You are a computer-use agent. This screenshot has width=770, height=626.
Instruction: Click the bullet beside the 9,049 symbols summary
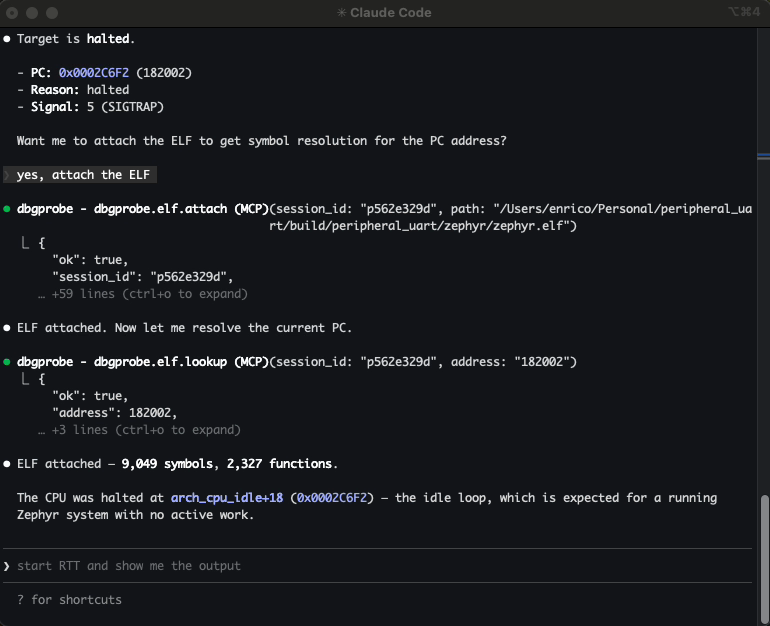(x=7, y=464)
